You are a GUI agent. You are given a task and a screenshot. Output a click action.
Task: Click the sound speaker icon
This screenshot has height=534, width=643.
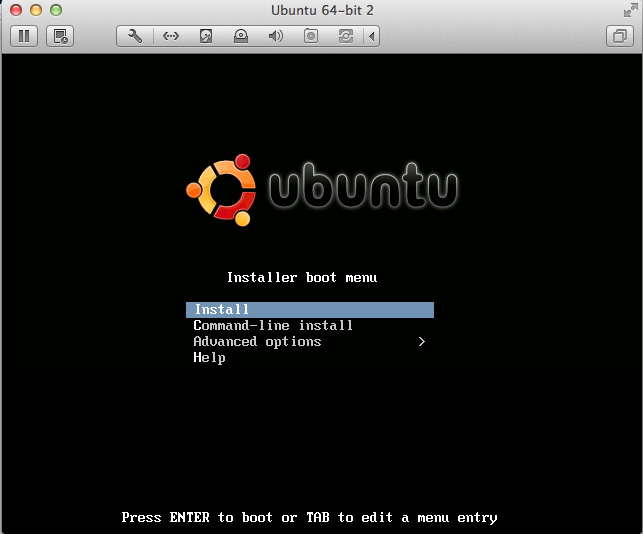(x=276, y=36)
